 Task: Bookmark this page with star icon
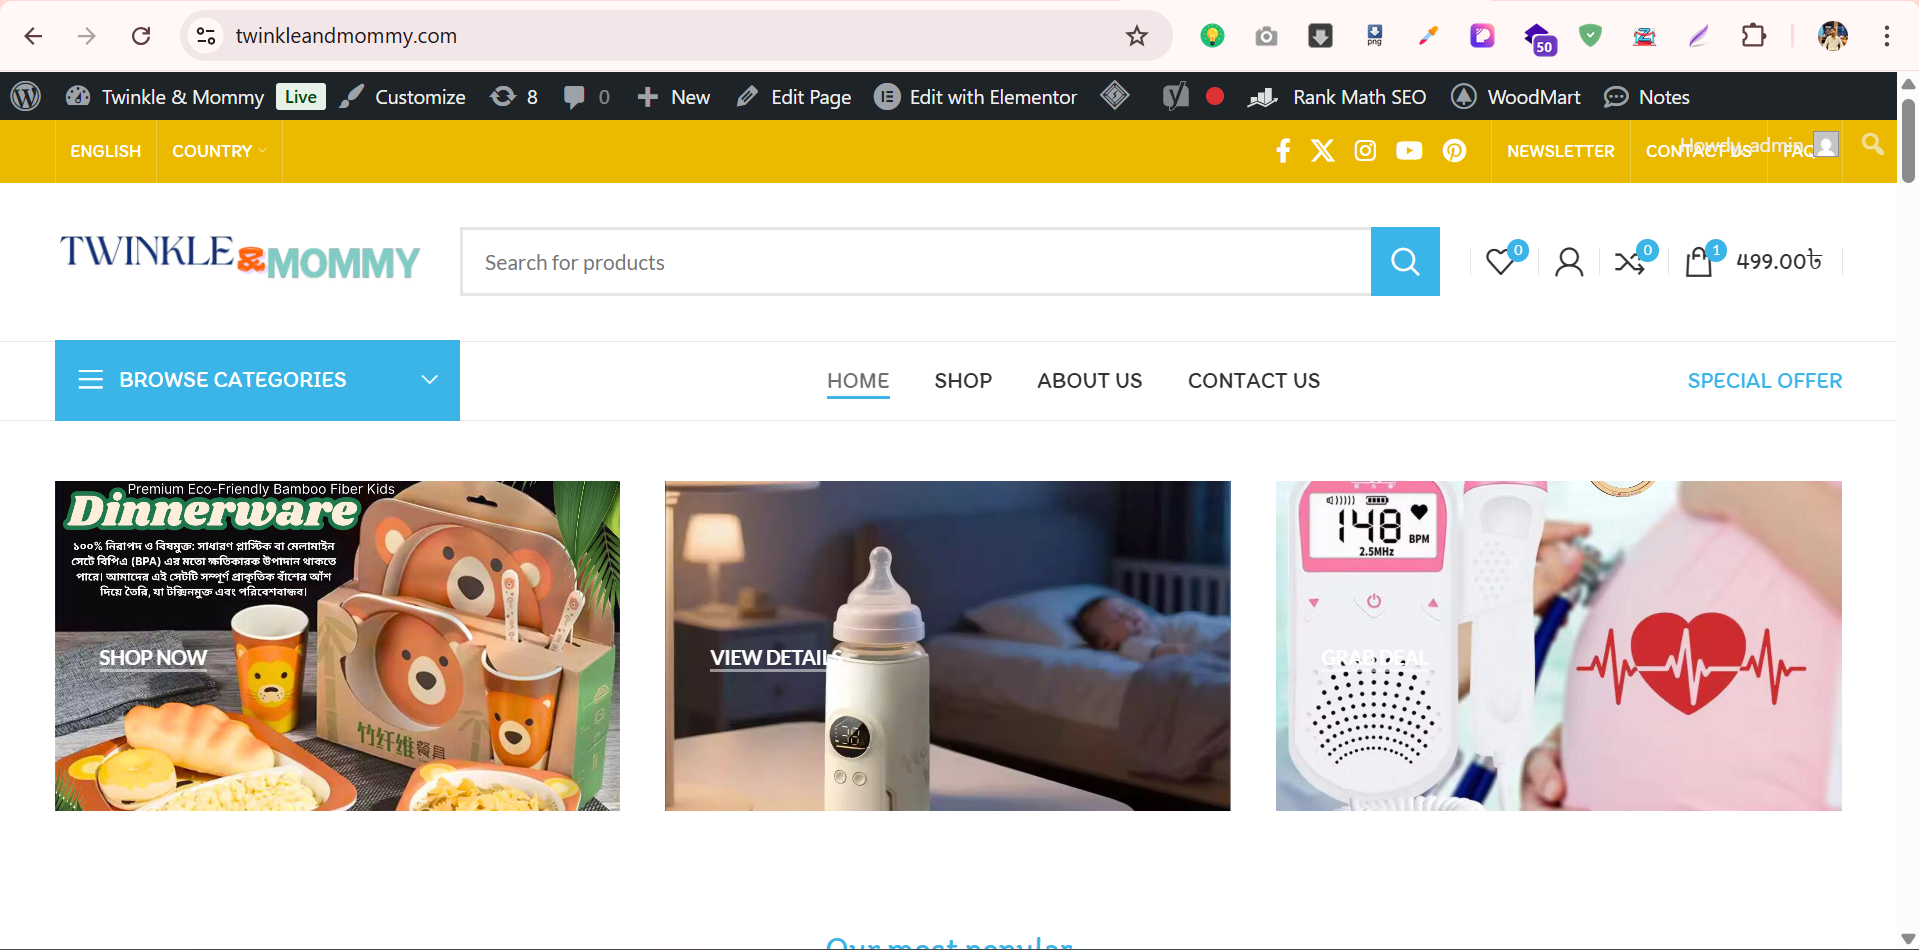pyautogui.click(x=1137, y=36)
